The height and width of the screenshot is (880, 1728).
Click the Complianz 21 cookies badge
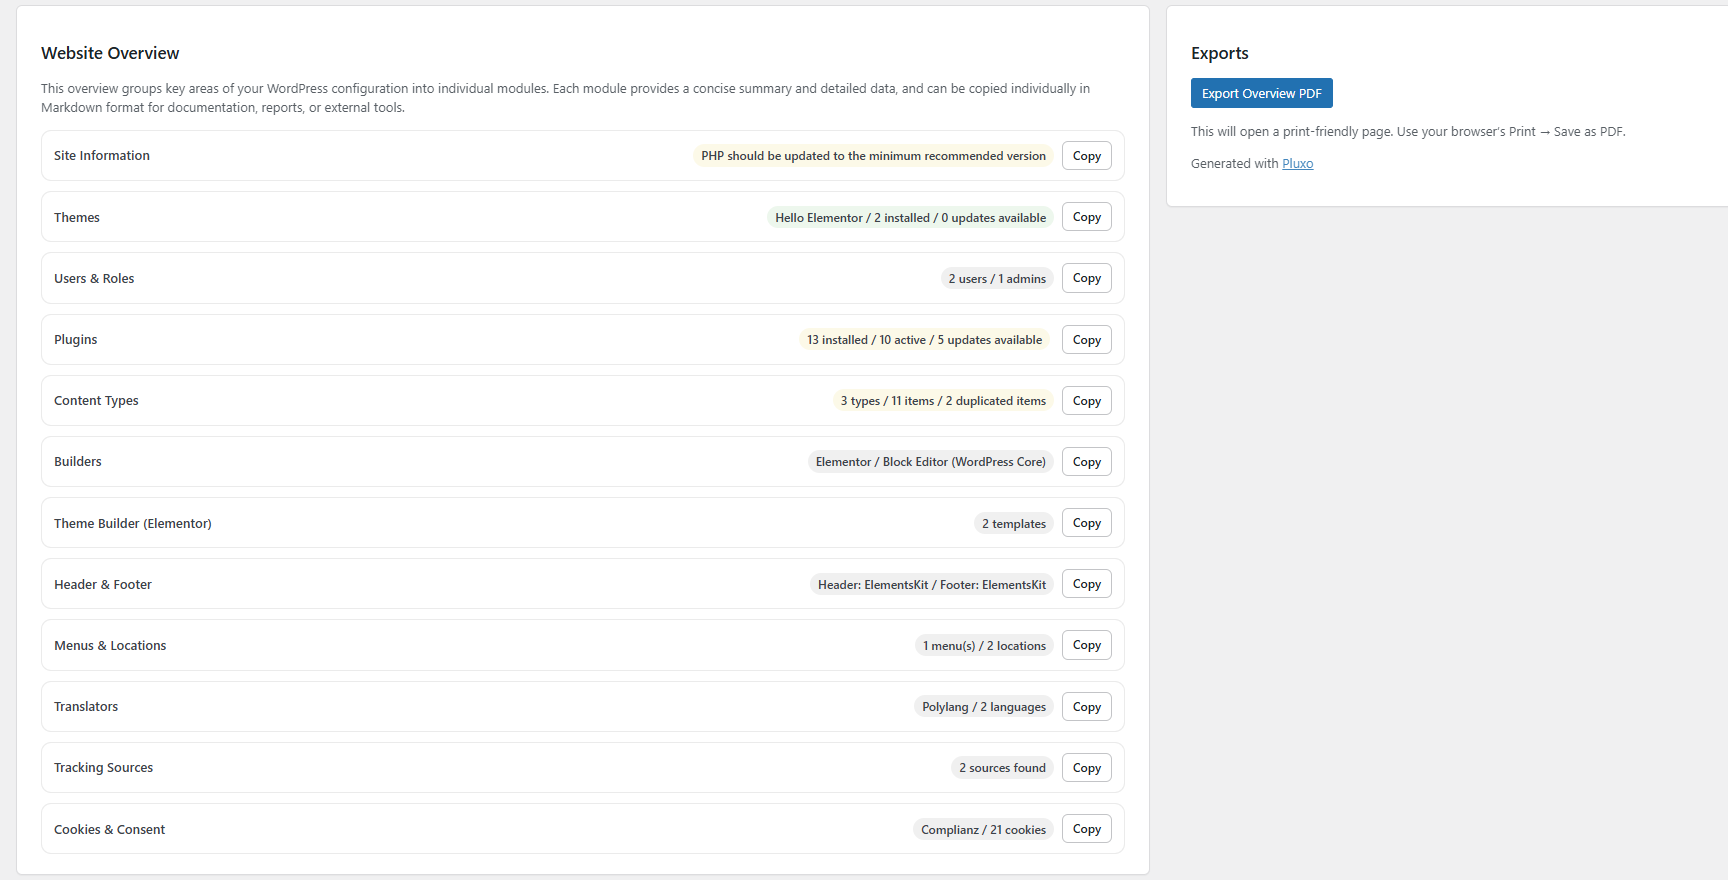click(x=983, y=830)
